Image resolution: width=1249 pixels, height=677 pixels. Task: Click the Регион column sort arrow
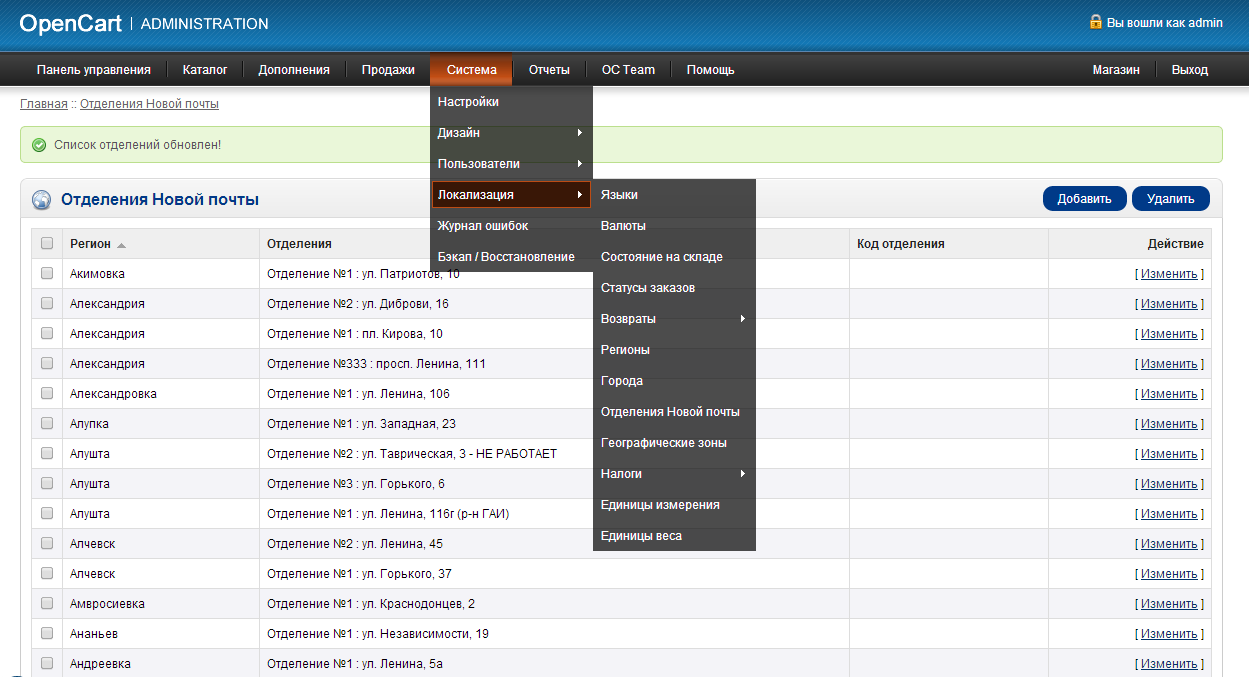(121, 245)
